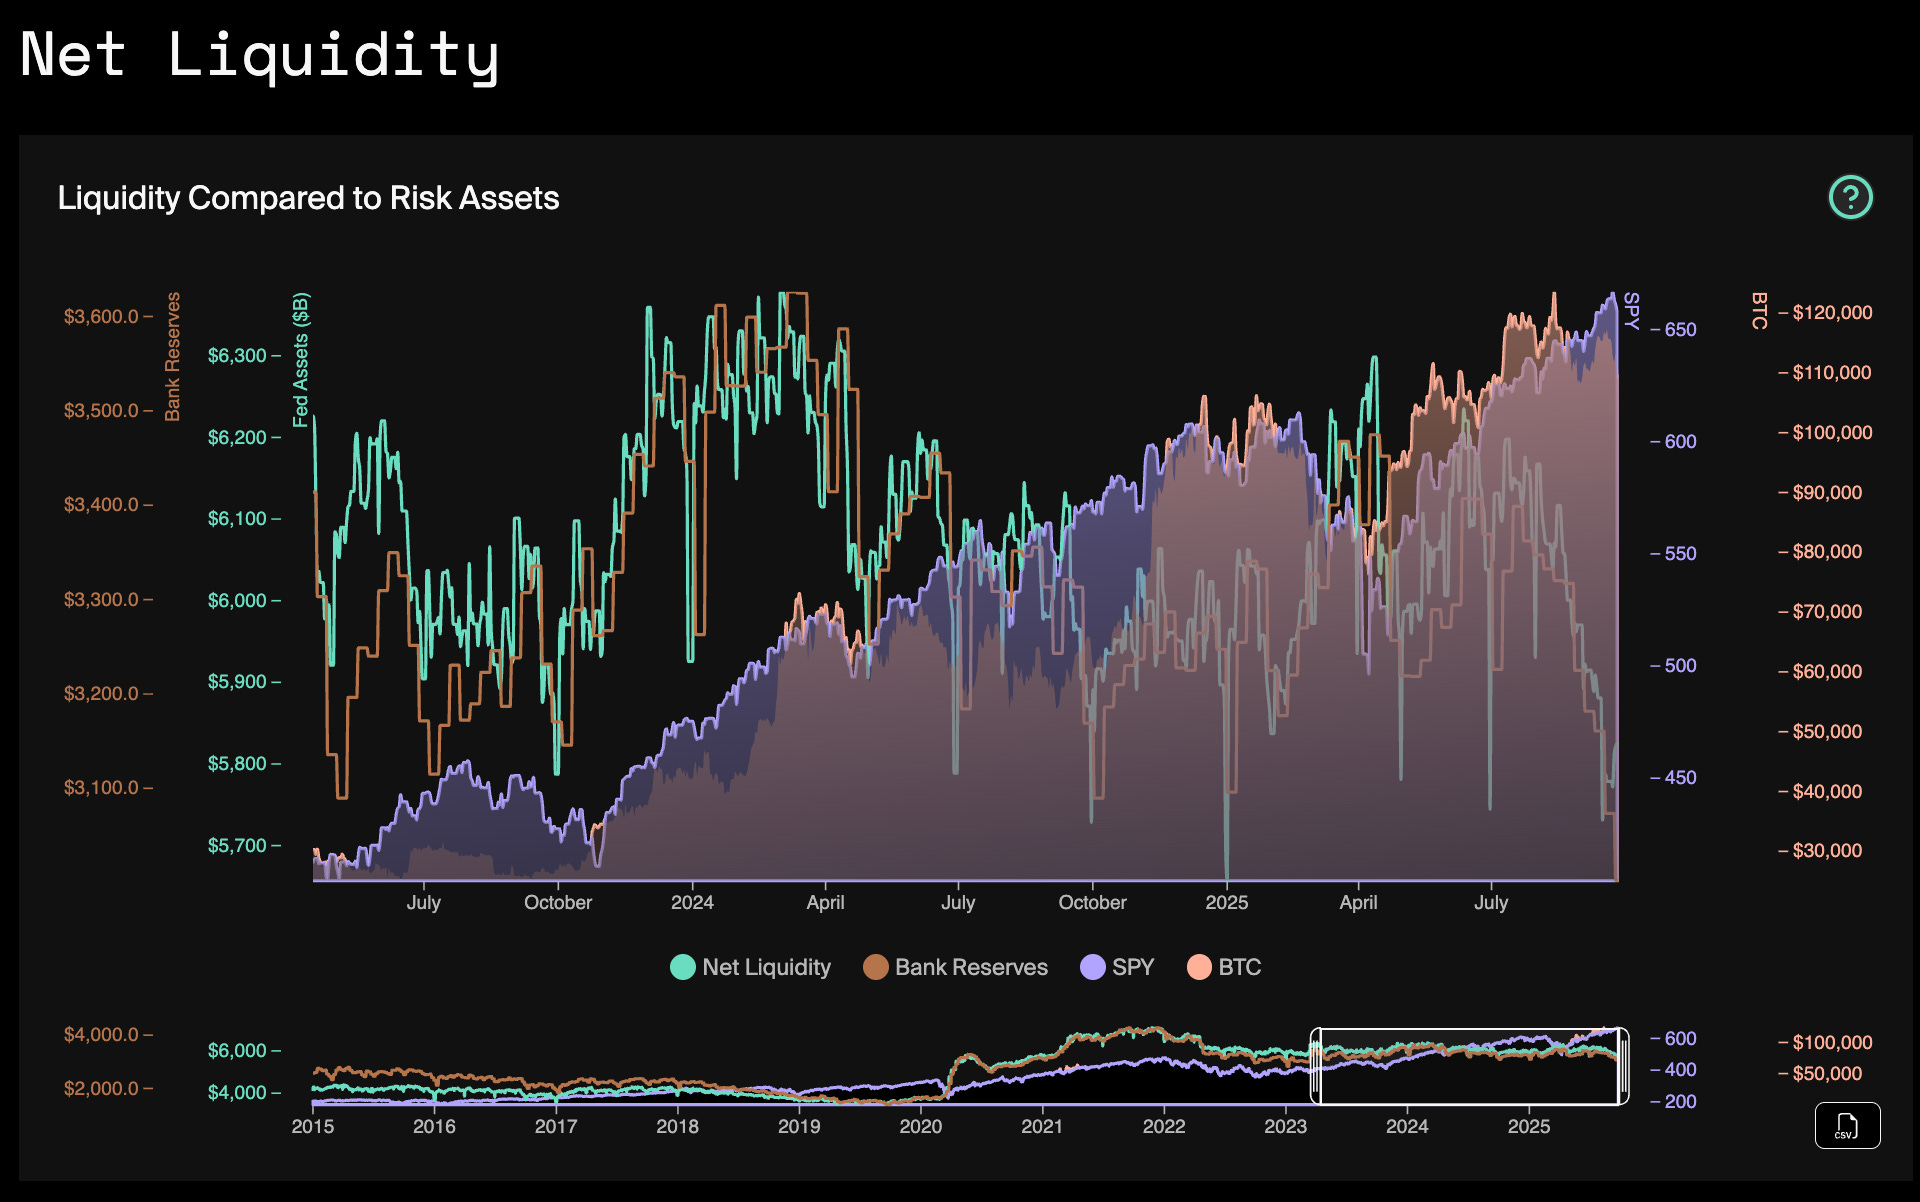Toggle Bank Reserves series via legend label
The width and height of the screenshot is (1920, 1202).
click(971, 967)
